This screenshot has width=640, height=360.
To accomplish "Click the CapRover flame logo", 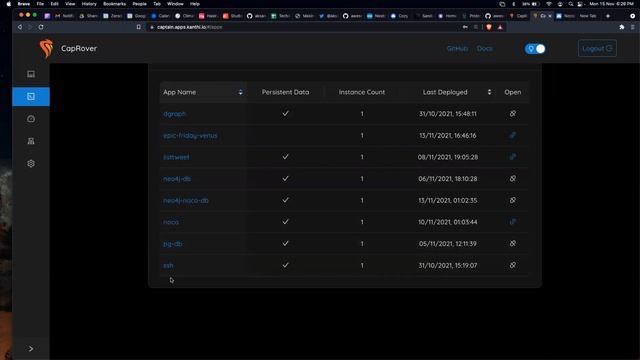I will coord(47,48).
